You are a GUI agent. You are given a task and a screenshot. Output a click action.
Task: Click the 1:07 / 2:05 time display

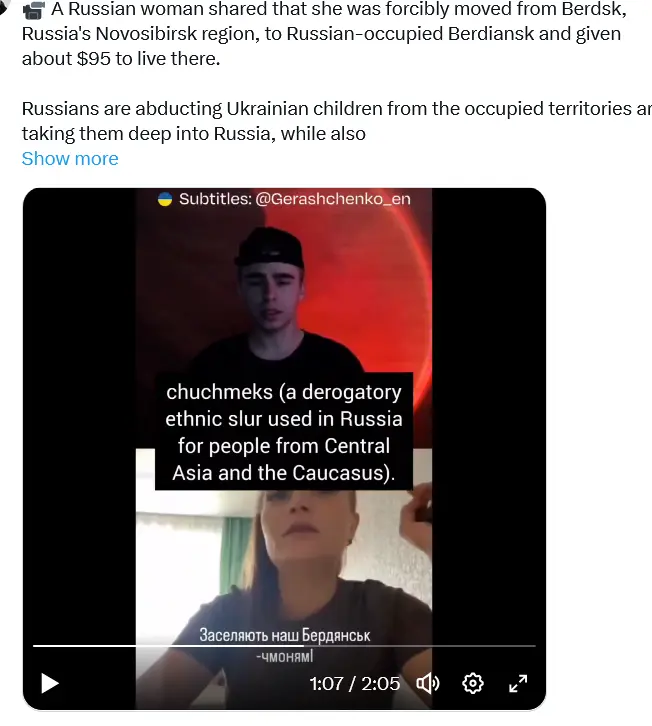point(354,684)
